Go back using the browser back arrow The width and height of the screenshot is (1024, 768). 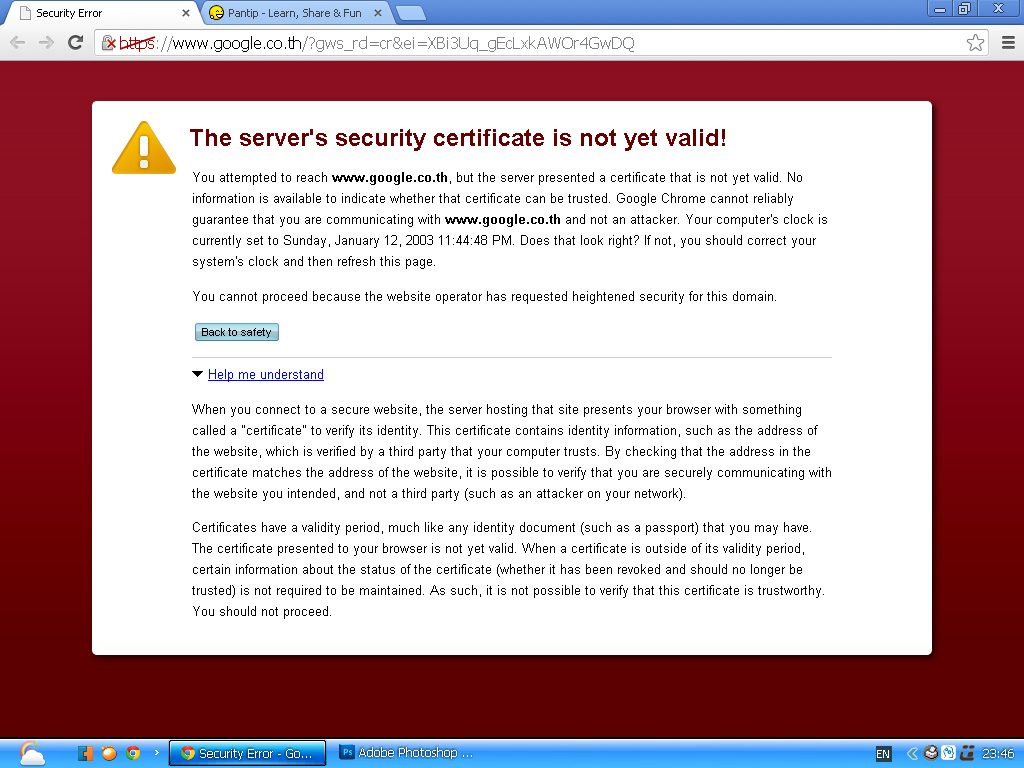point(18,43)
